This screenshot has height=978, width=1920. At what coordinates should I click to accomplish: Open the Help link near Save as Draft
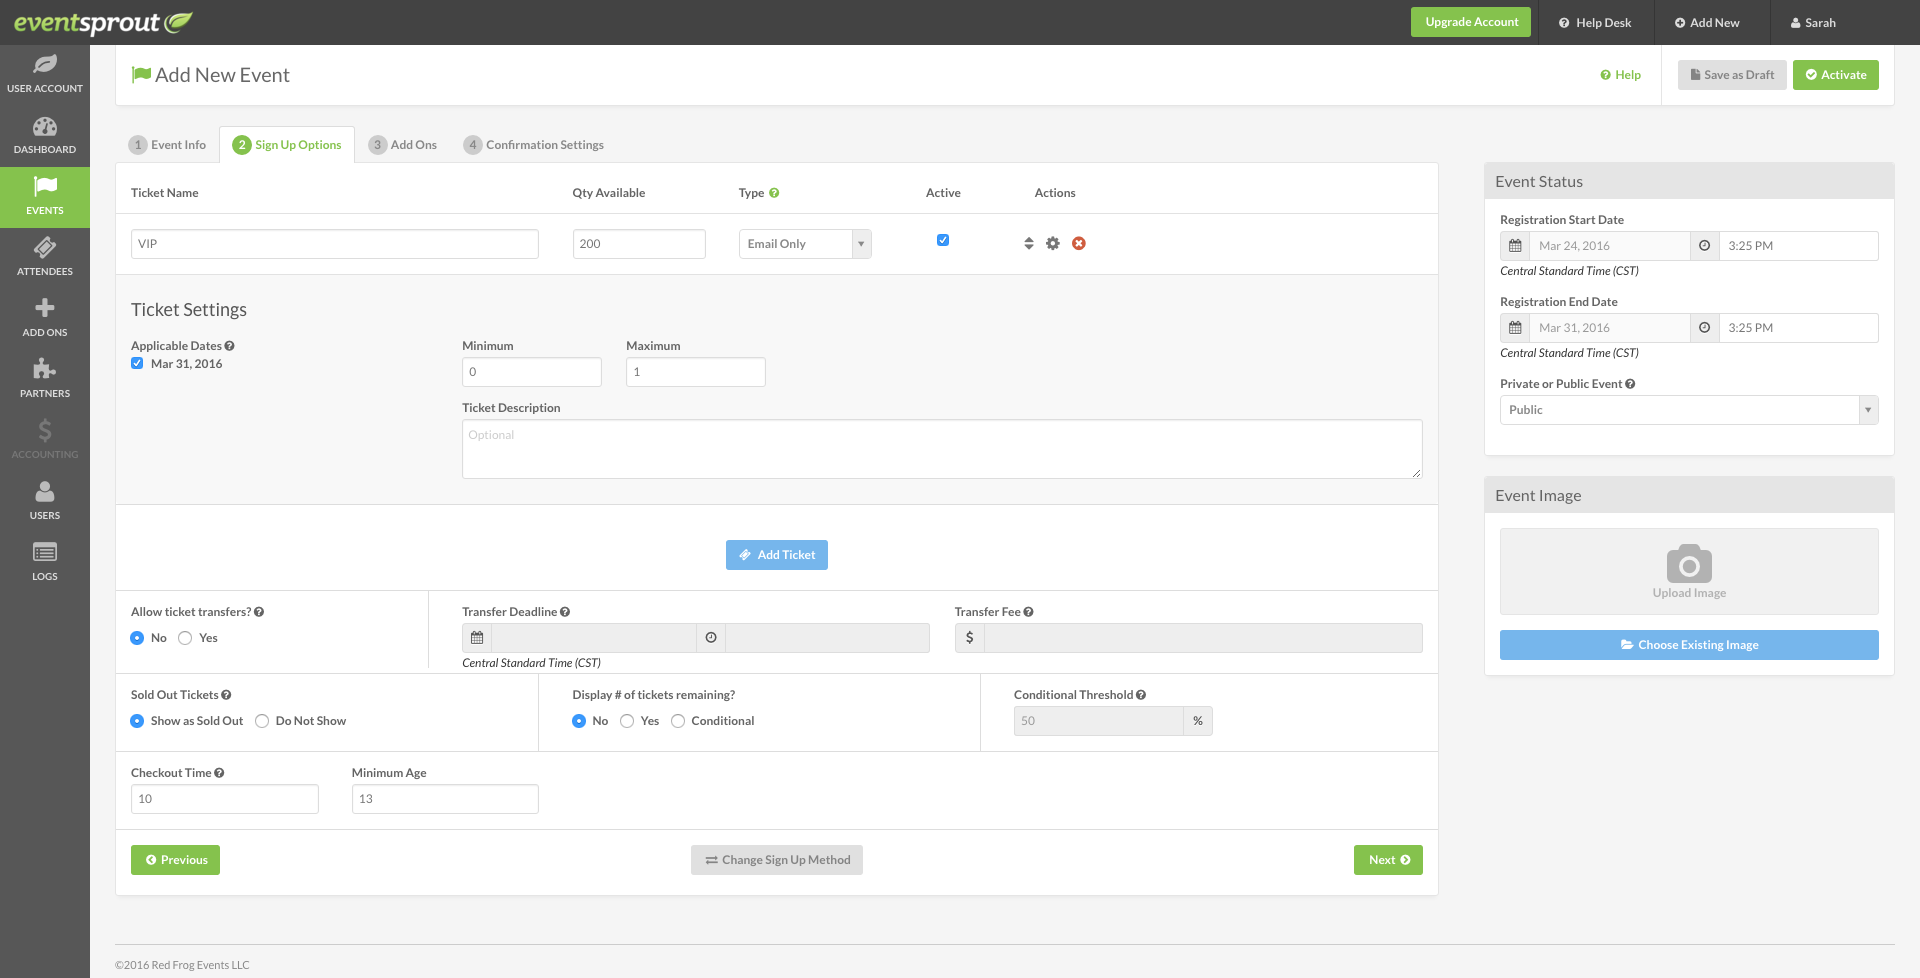tap(1620, 75)
